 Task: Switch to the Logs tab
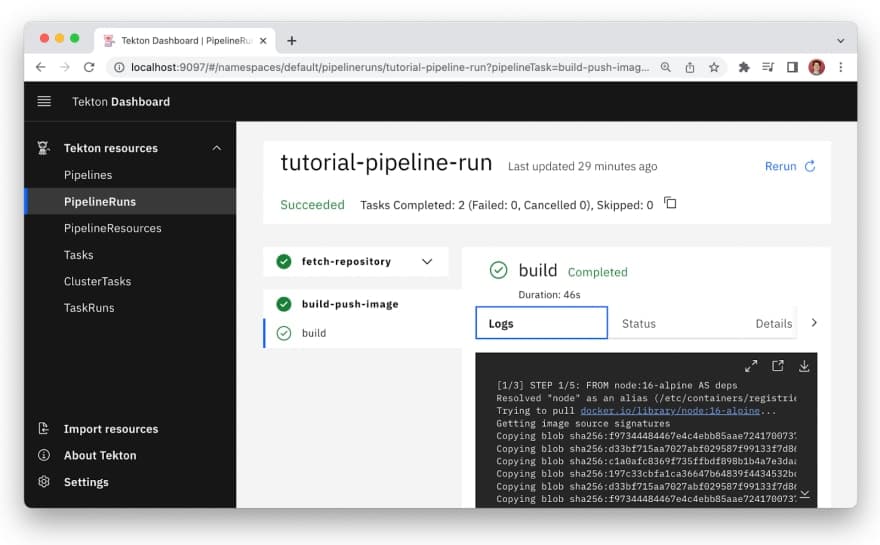click(542, 323)
